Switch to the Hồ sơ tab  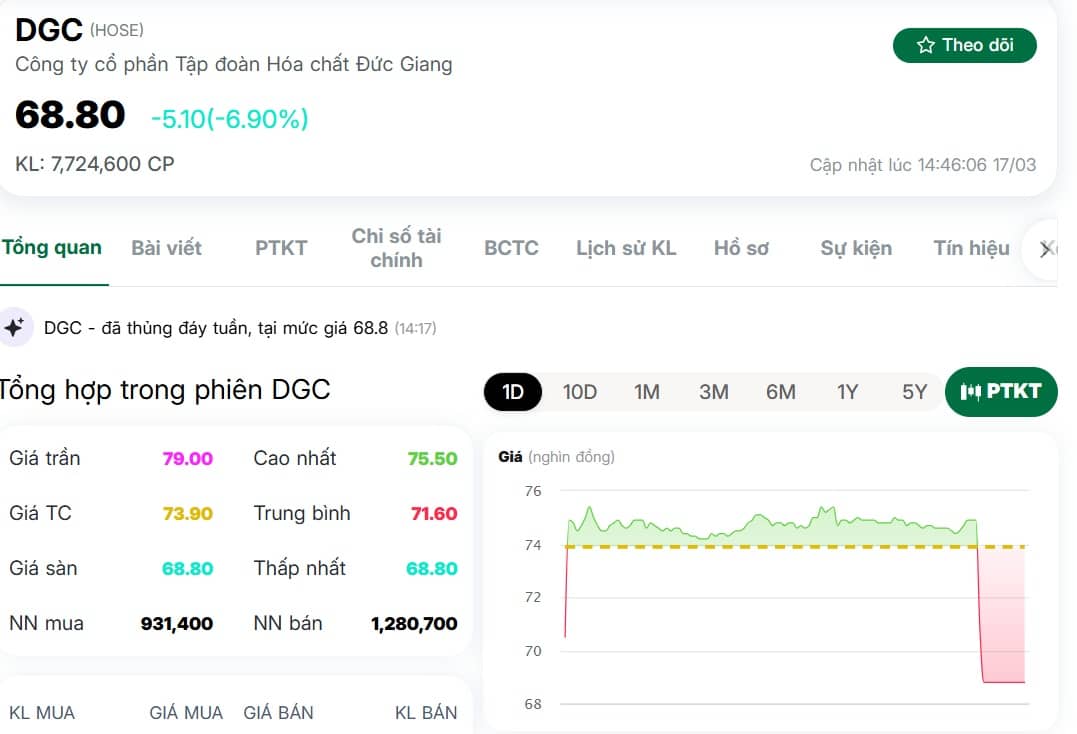(742, 248)
